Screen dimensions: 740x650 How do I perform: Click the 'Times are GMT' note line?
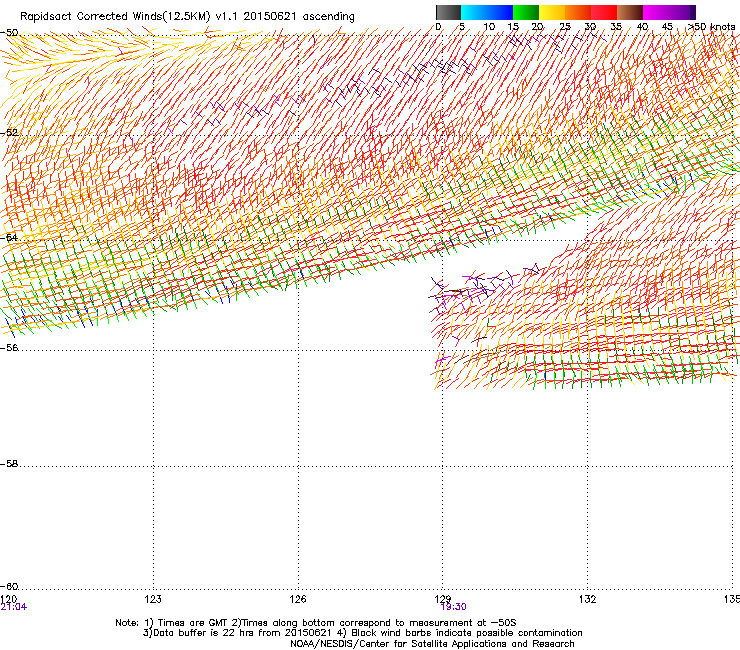coord(316,623)
